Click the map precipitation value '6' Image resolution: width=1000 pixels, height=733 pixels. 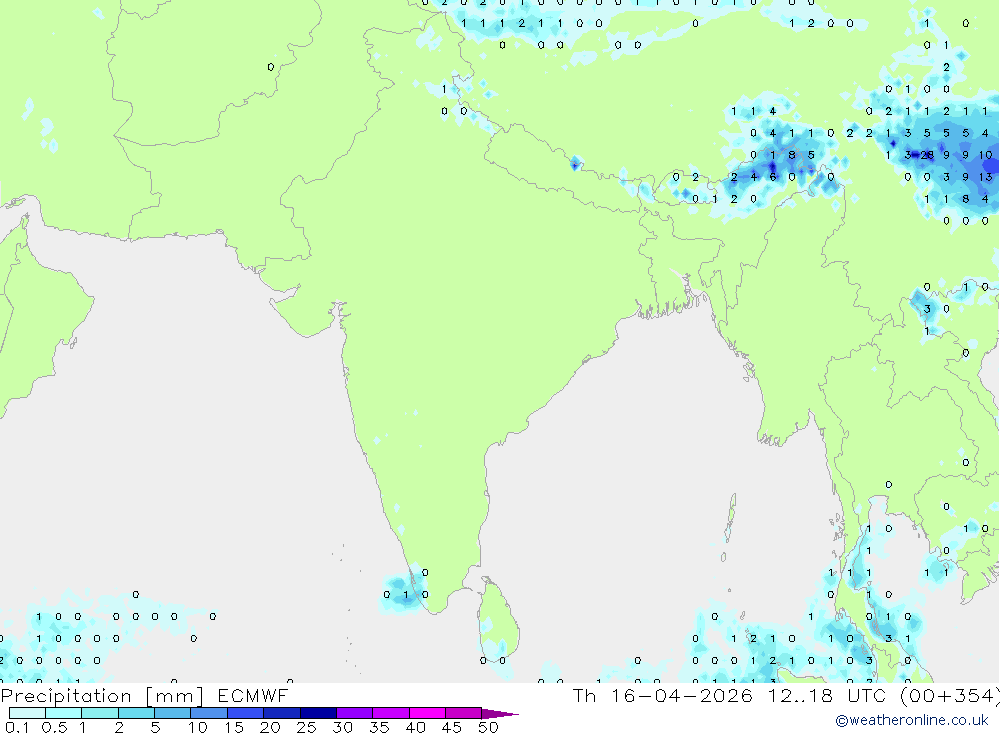tap(773, 177)
